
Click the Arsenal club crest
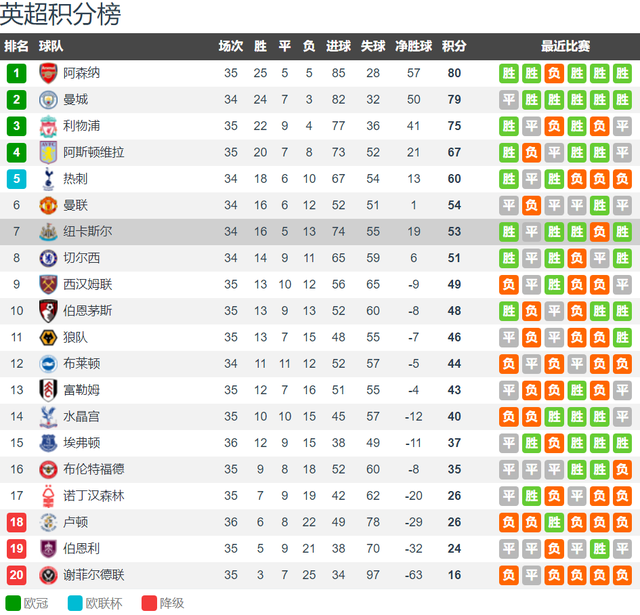48,73
